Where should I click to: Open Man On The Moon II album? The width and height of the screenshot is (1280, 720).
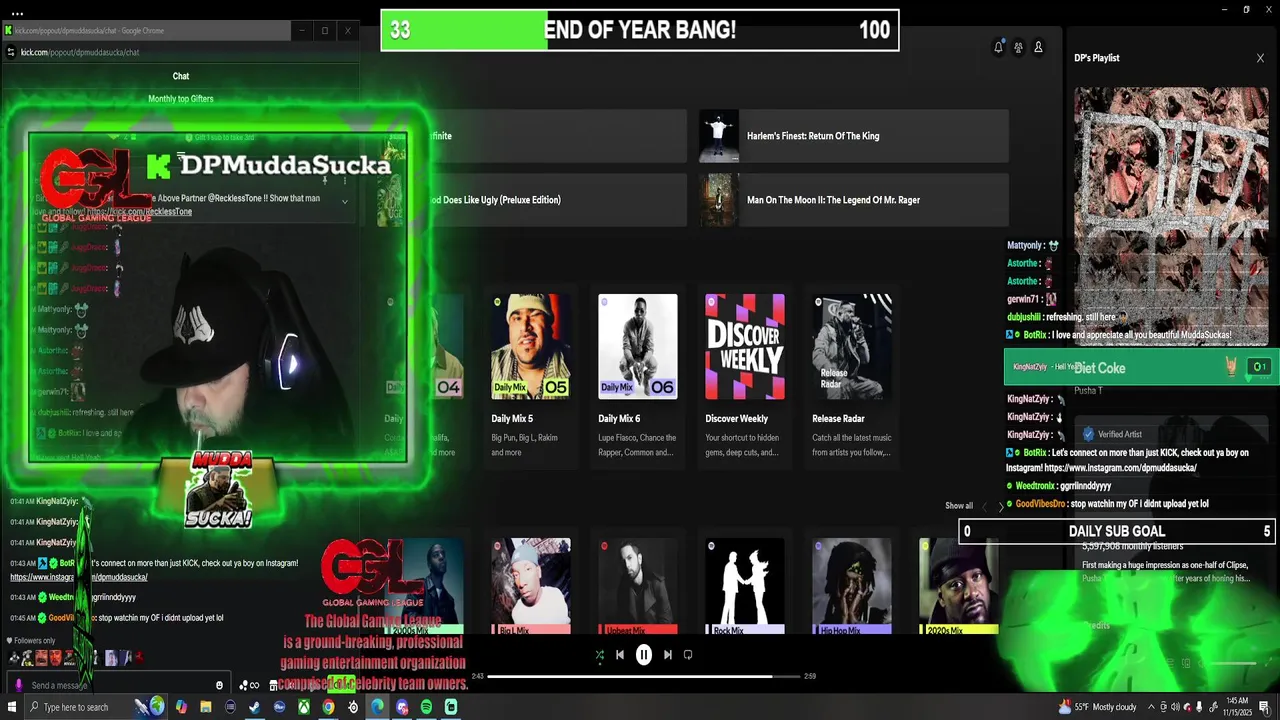click(x=854, y=200)
